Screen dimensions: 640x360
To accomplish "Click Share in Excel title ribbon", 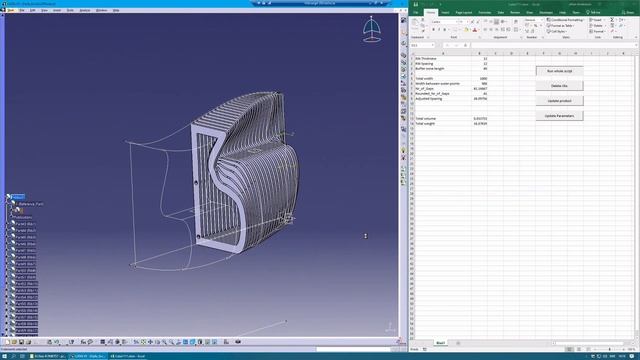I will [x=629, y=12].
